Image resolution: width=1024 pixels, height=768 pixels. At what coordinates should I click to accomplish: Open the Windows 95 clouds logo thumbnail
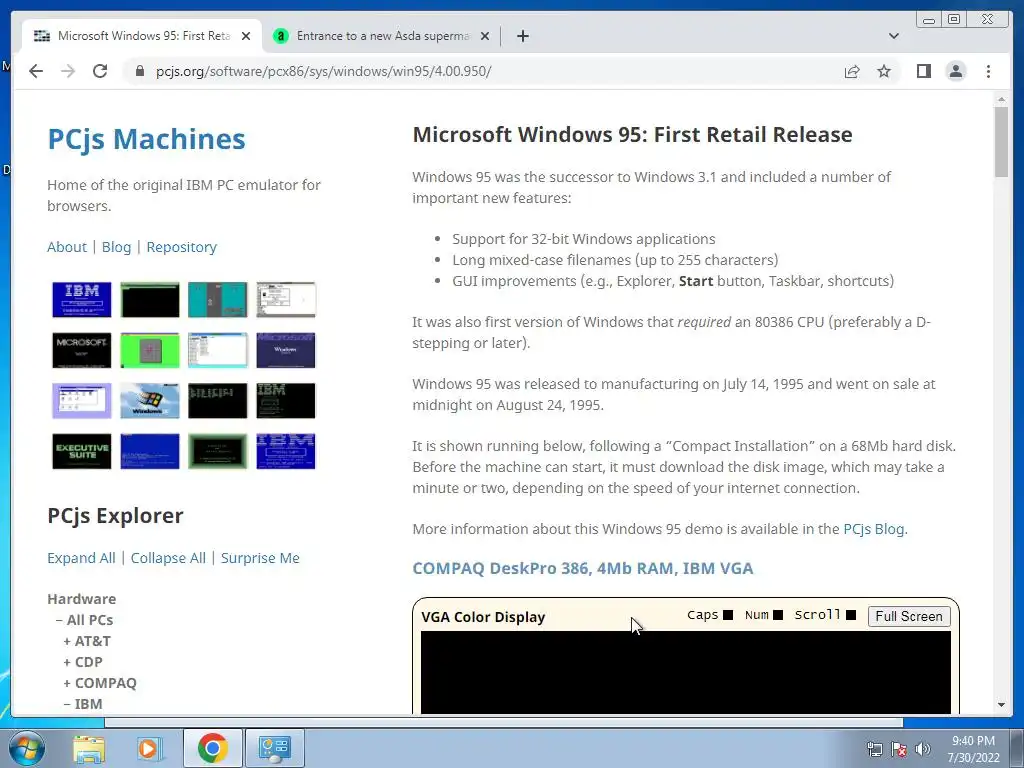150,400
